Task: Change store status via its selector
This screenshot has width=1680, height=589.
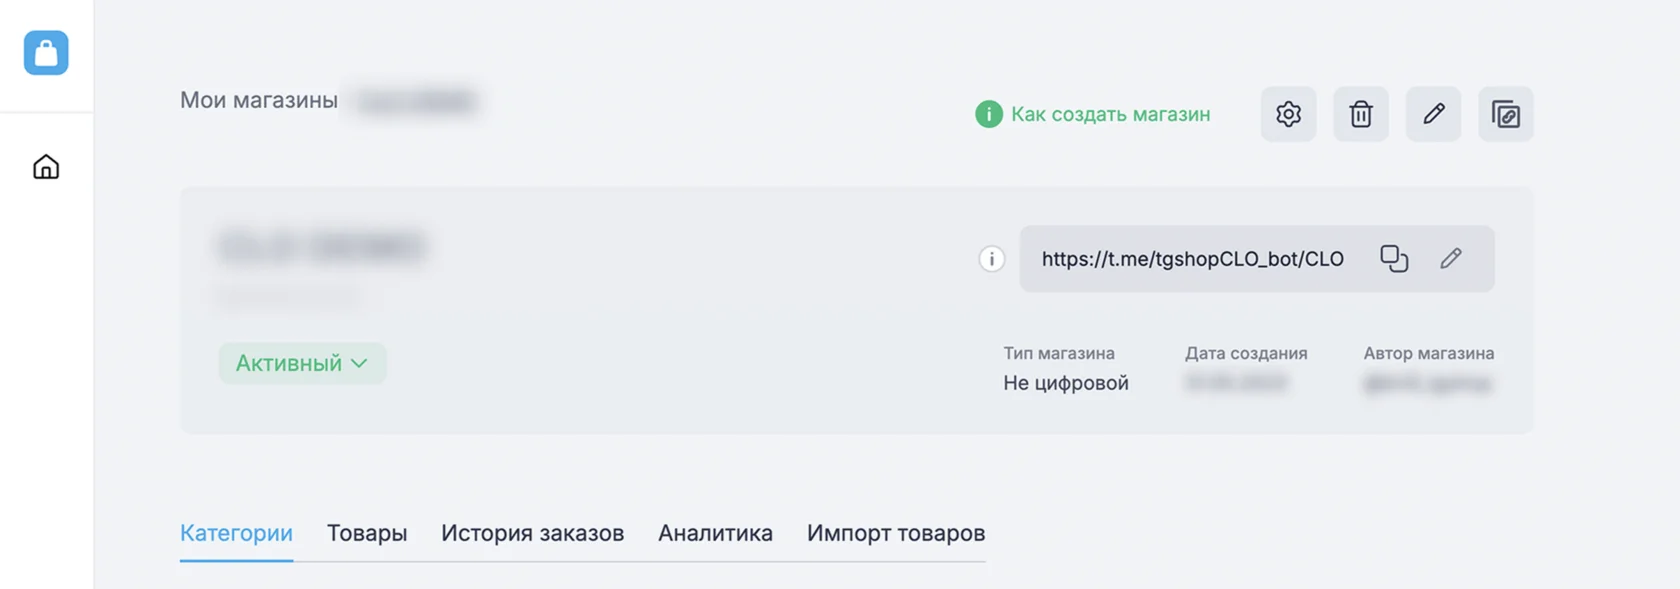Action: point(302,363)
